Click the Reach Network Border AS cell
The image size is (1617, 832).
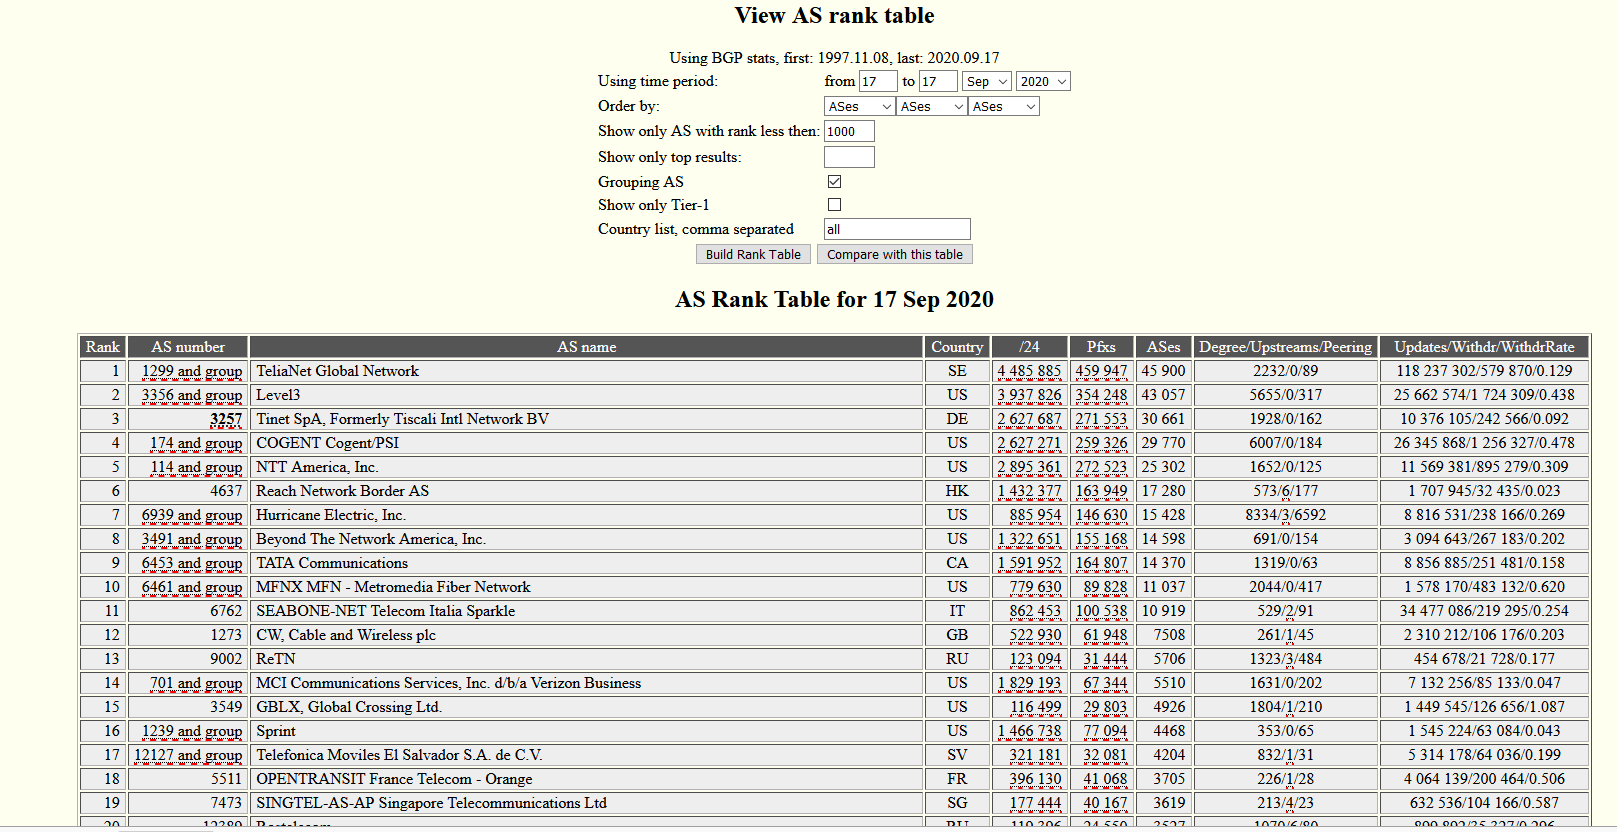[x=586, y=491]
